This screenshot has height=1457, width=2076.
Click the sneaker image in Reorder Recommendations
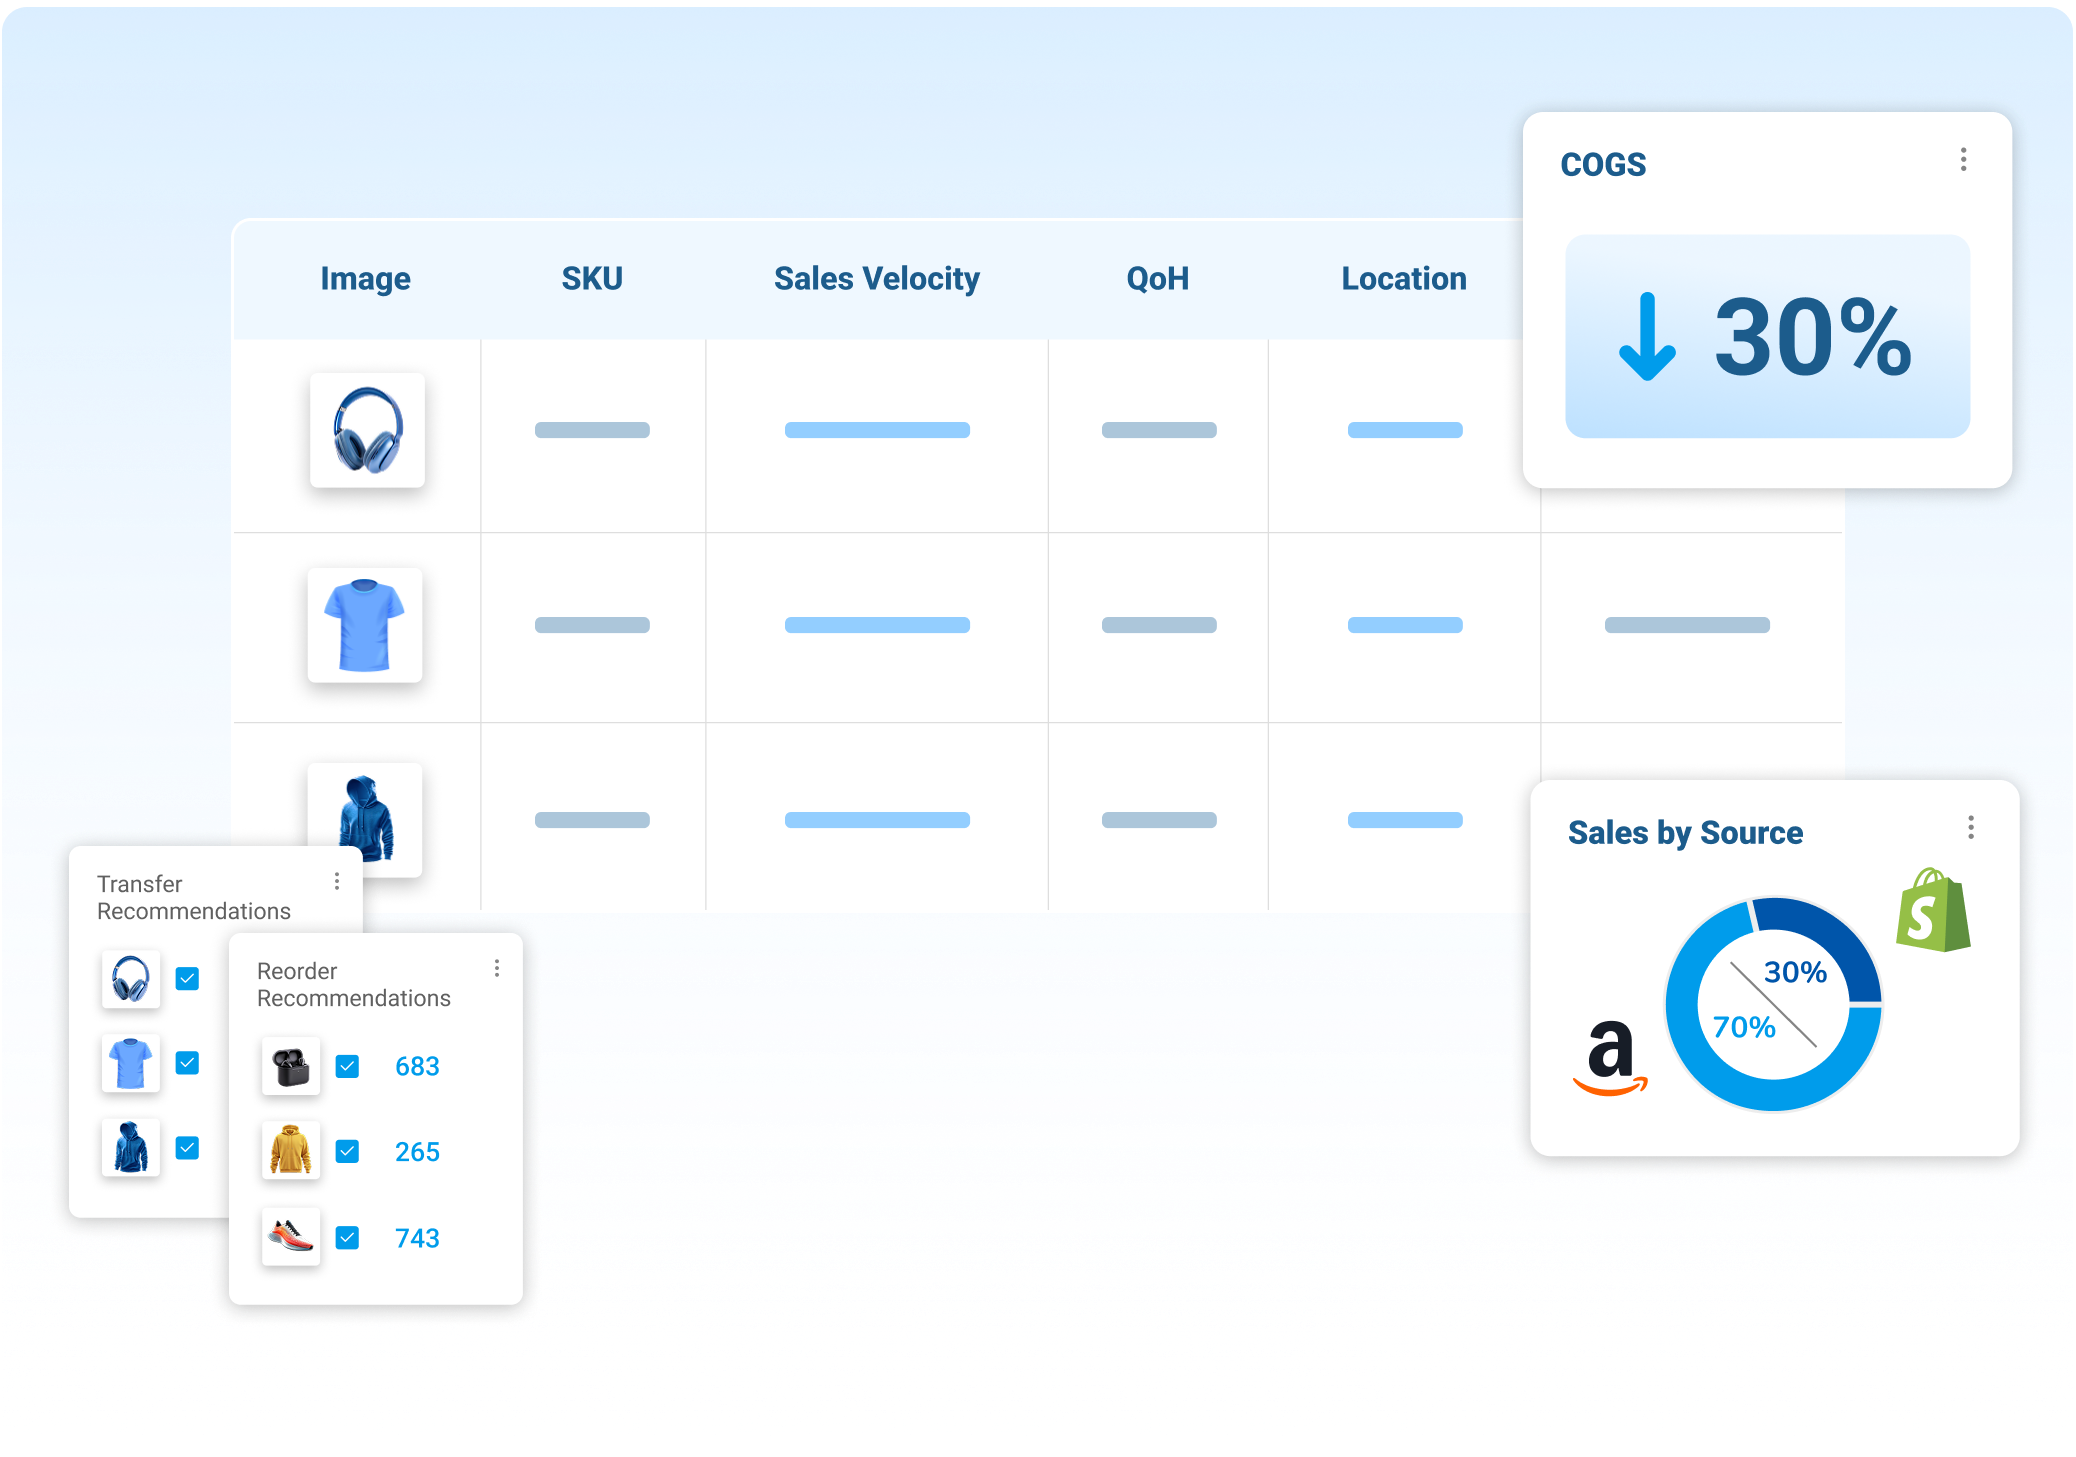click(x=291, y=1237)
